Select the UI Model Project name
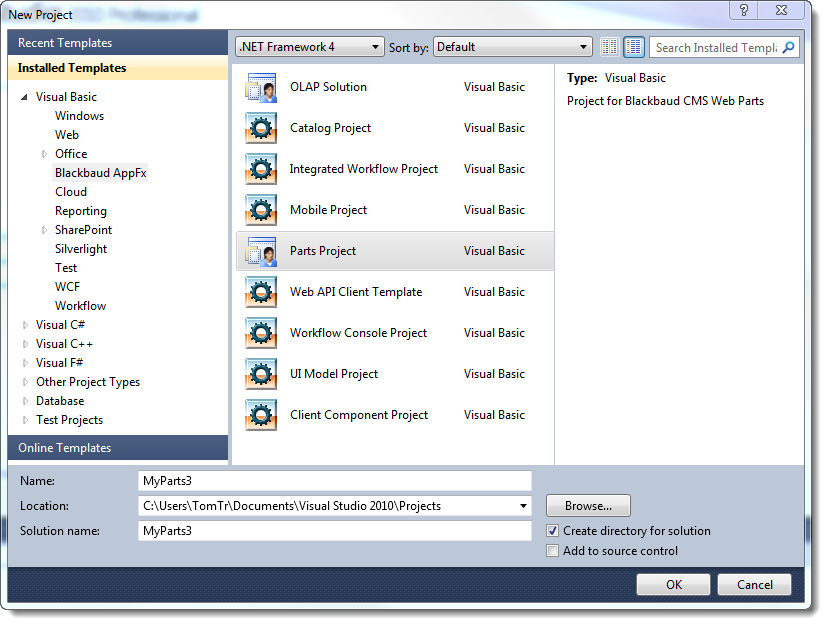The width and height of the screenshot is (827, 625). (334, 374)
